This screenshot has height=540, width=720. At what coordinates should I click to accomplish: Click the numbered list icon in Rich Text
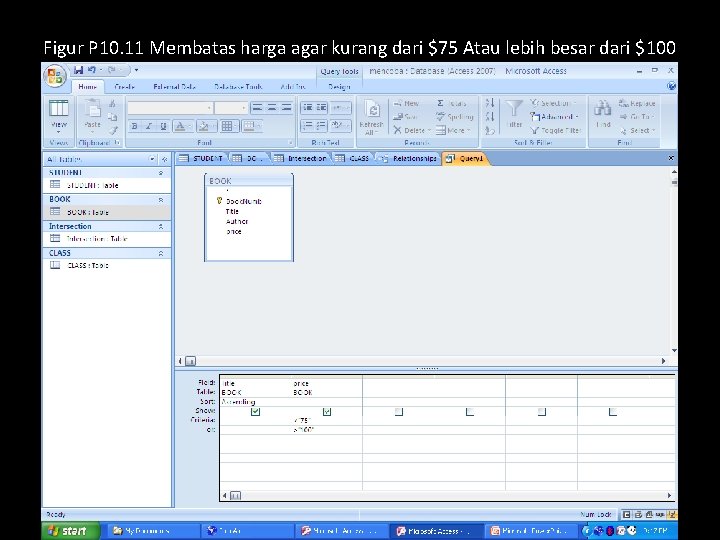307,125
